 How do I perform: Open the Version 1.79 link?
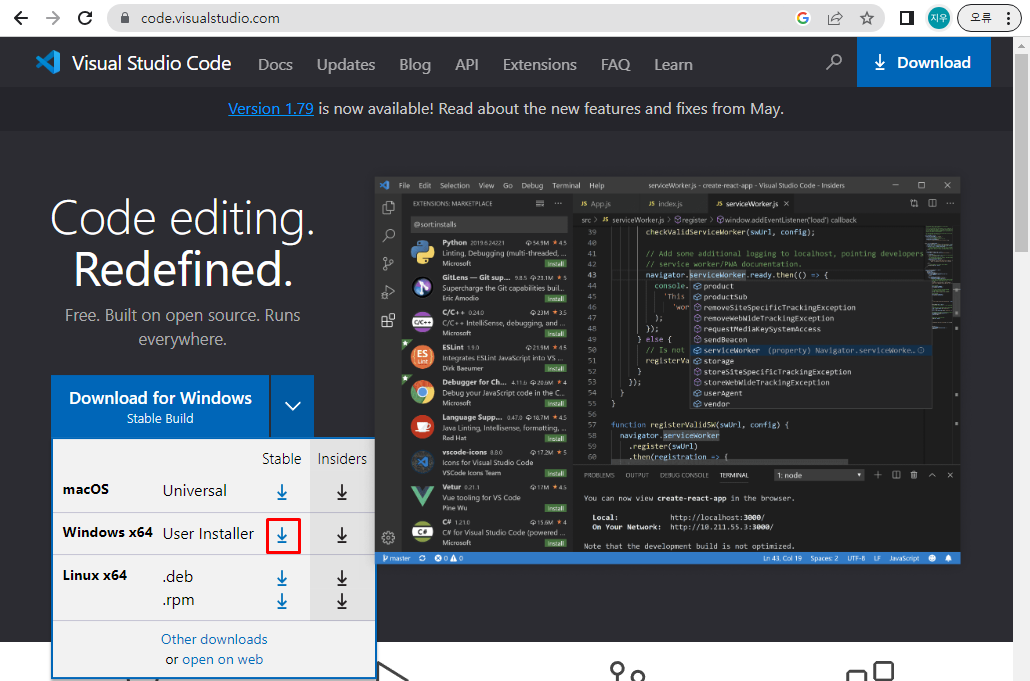(271, 108)
